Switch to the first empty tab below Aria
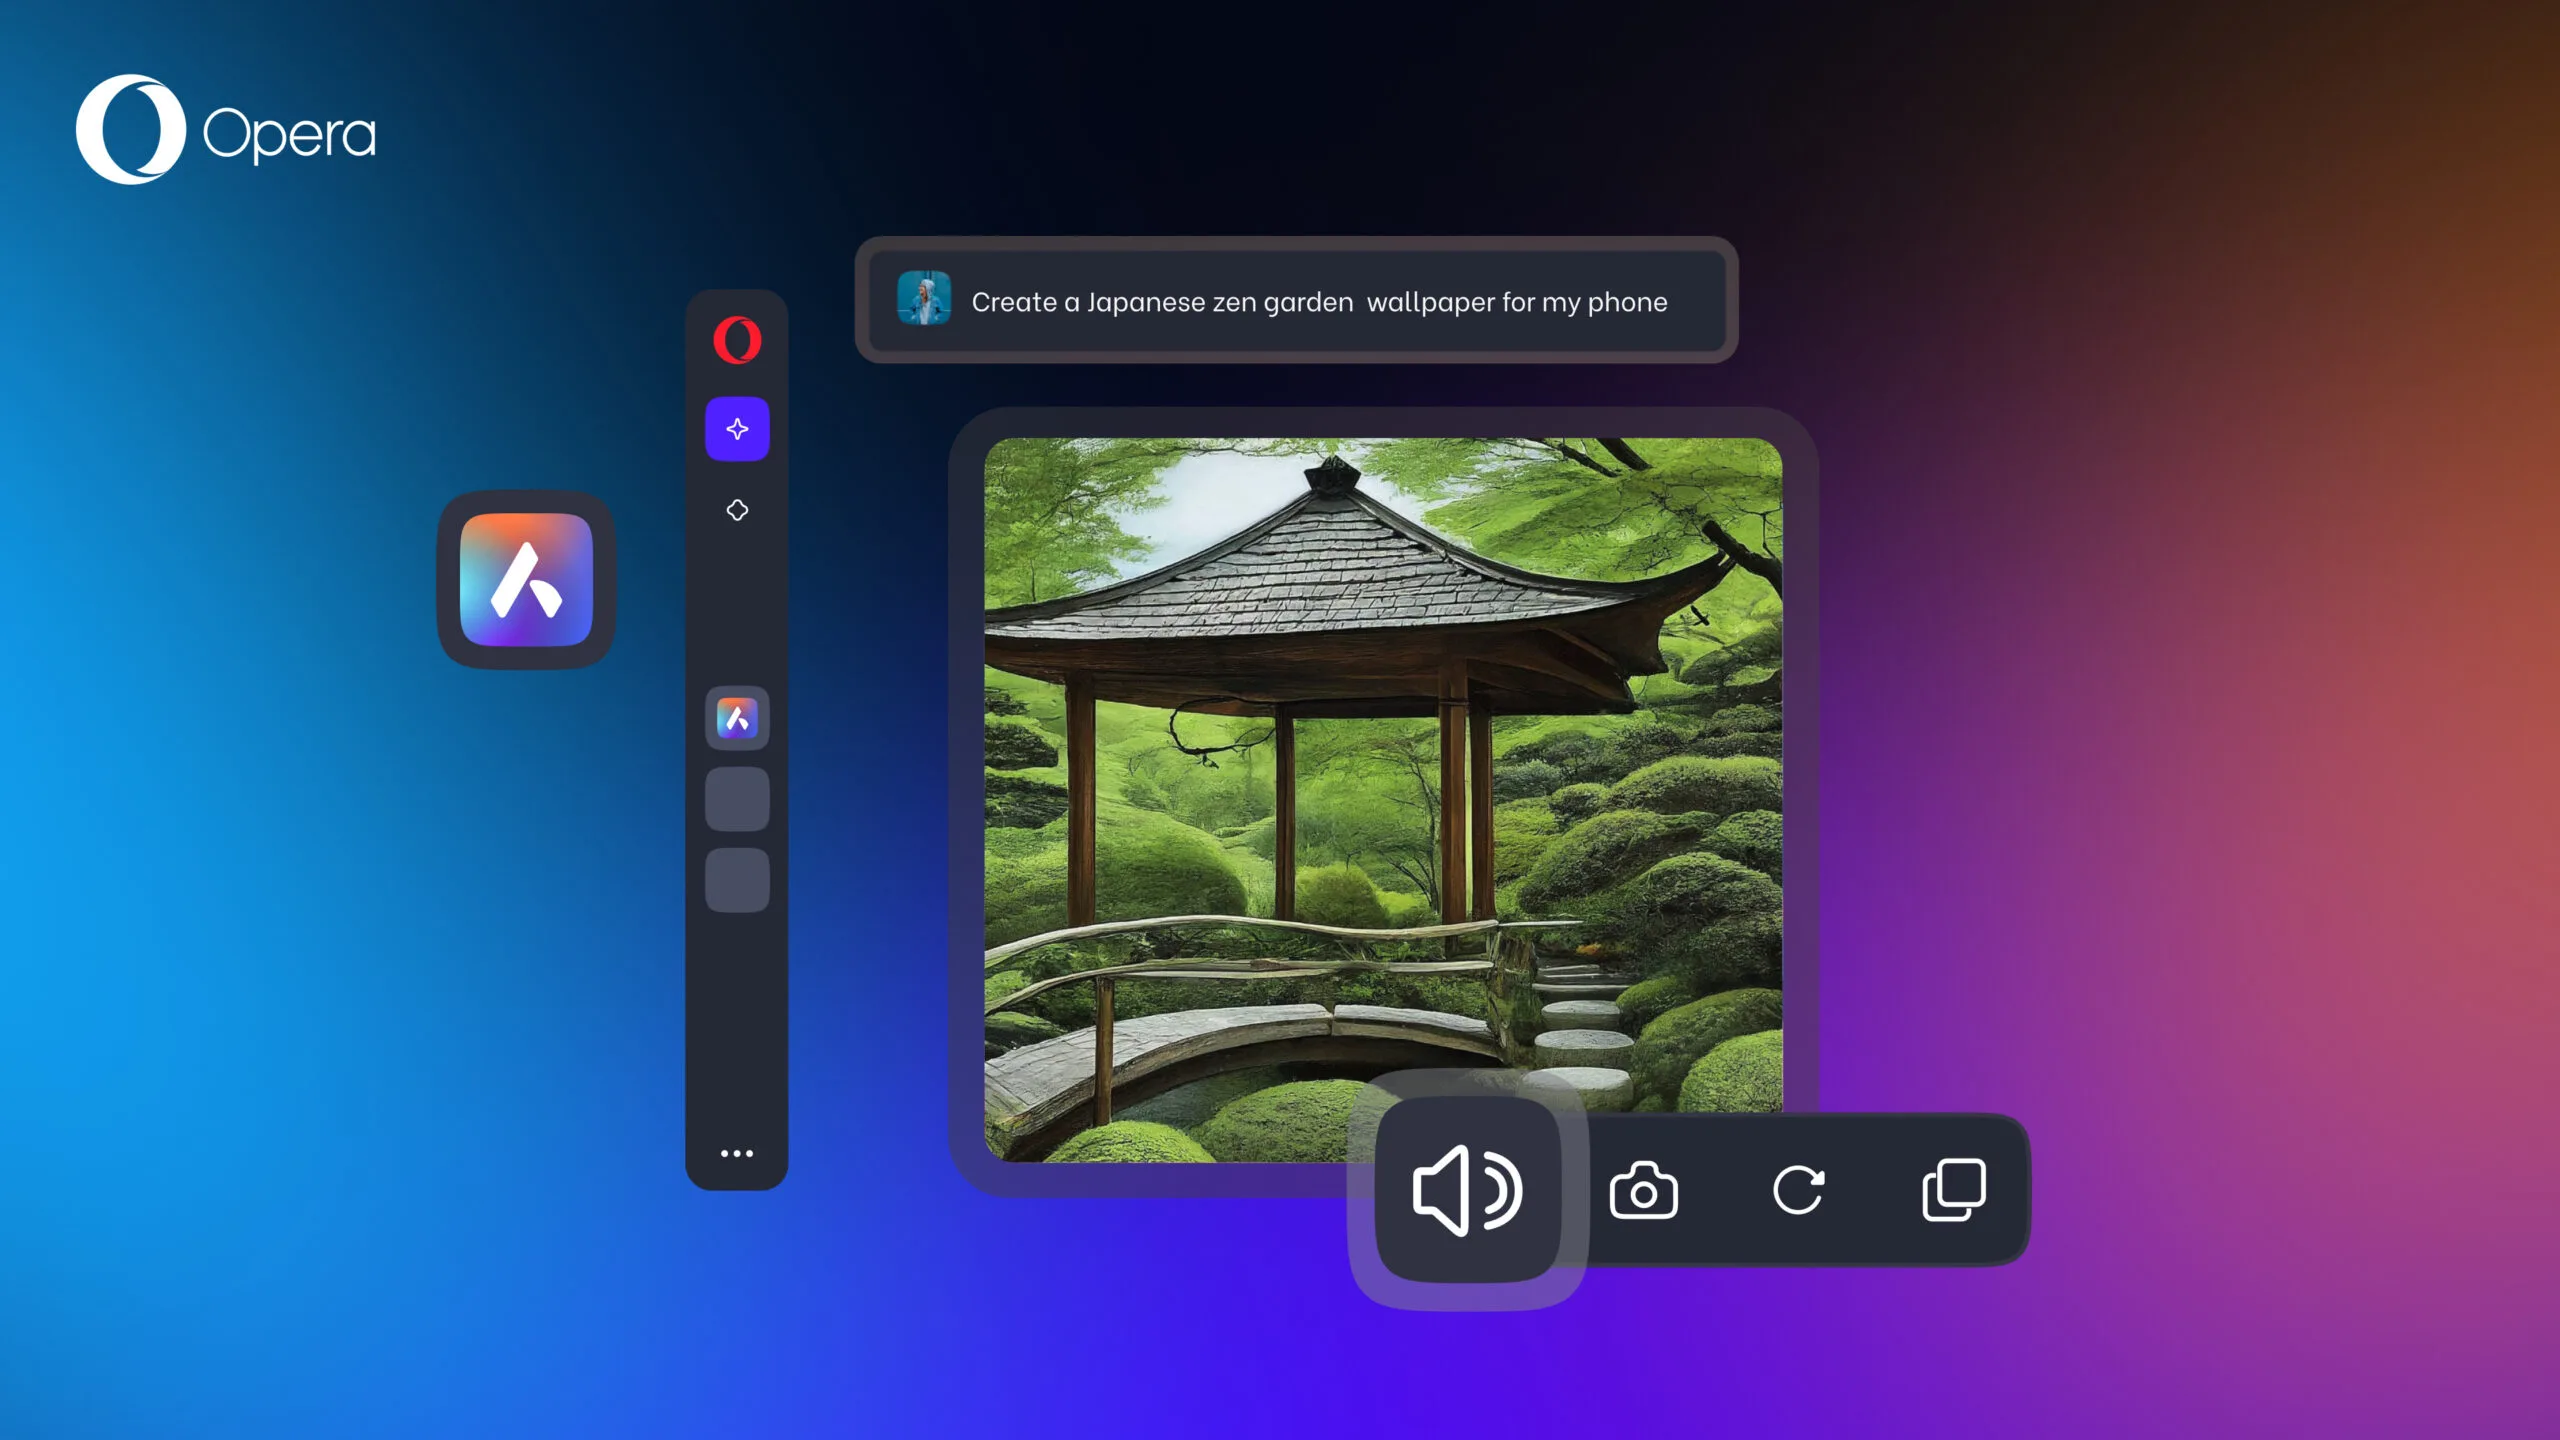 [737, 797]
